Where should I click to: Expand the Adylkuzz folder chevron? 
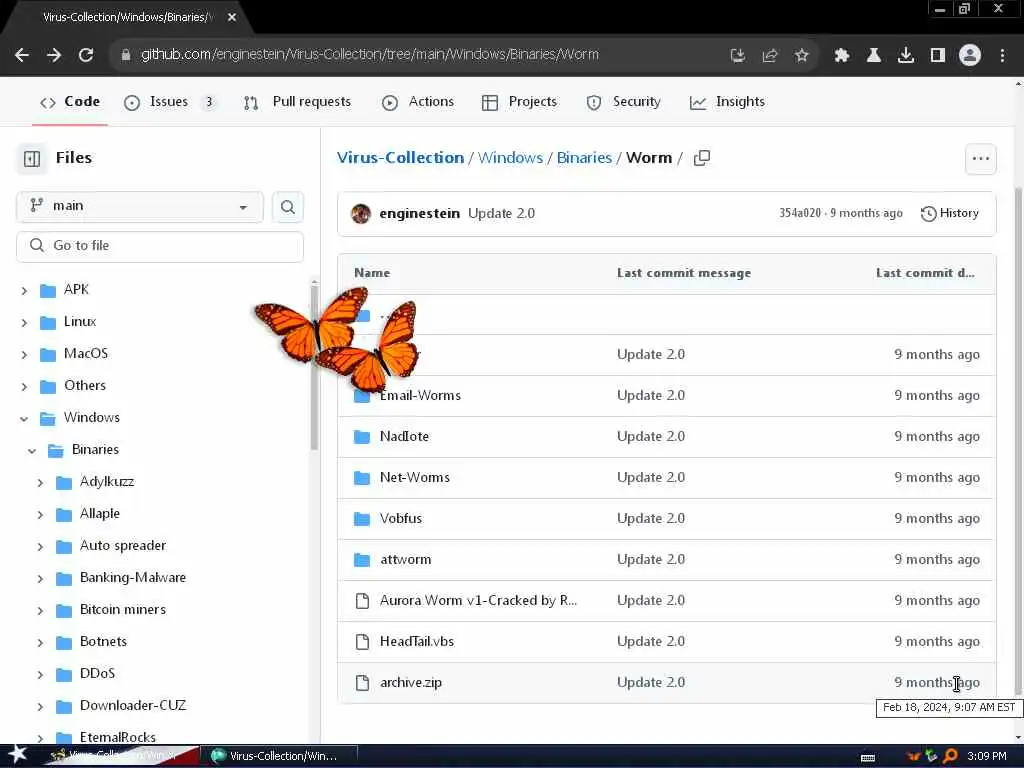pyautogui.click(x=40, y=483)
